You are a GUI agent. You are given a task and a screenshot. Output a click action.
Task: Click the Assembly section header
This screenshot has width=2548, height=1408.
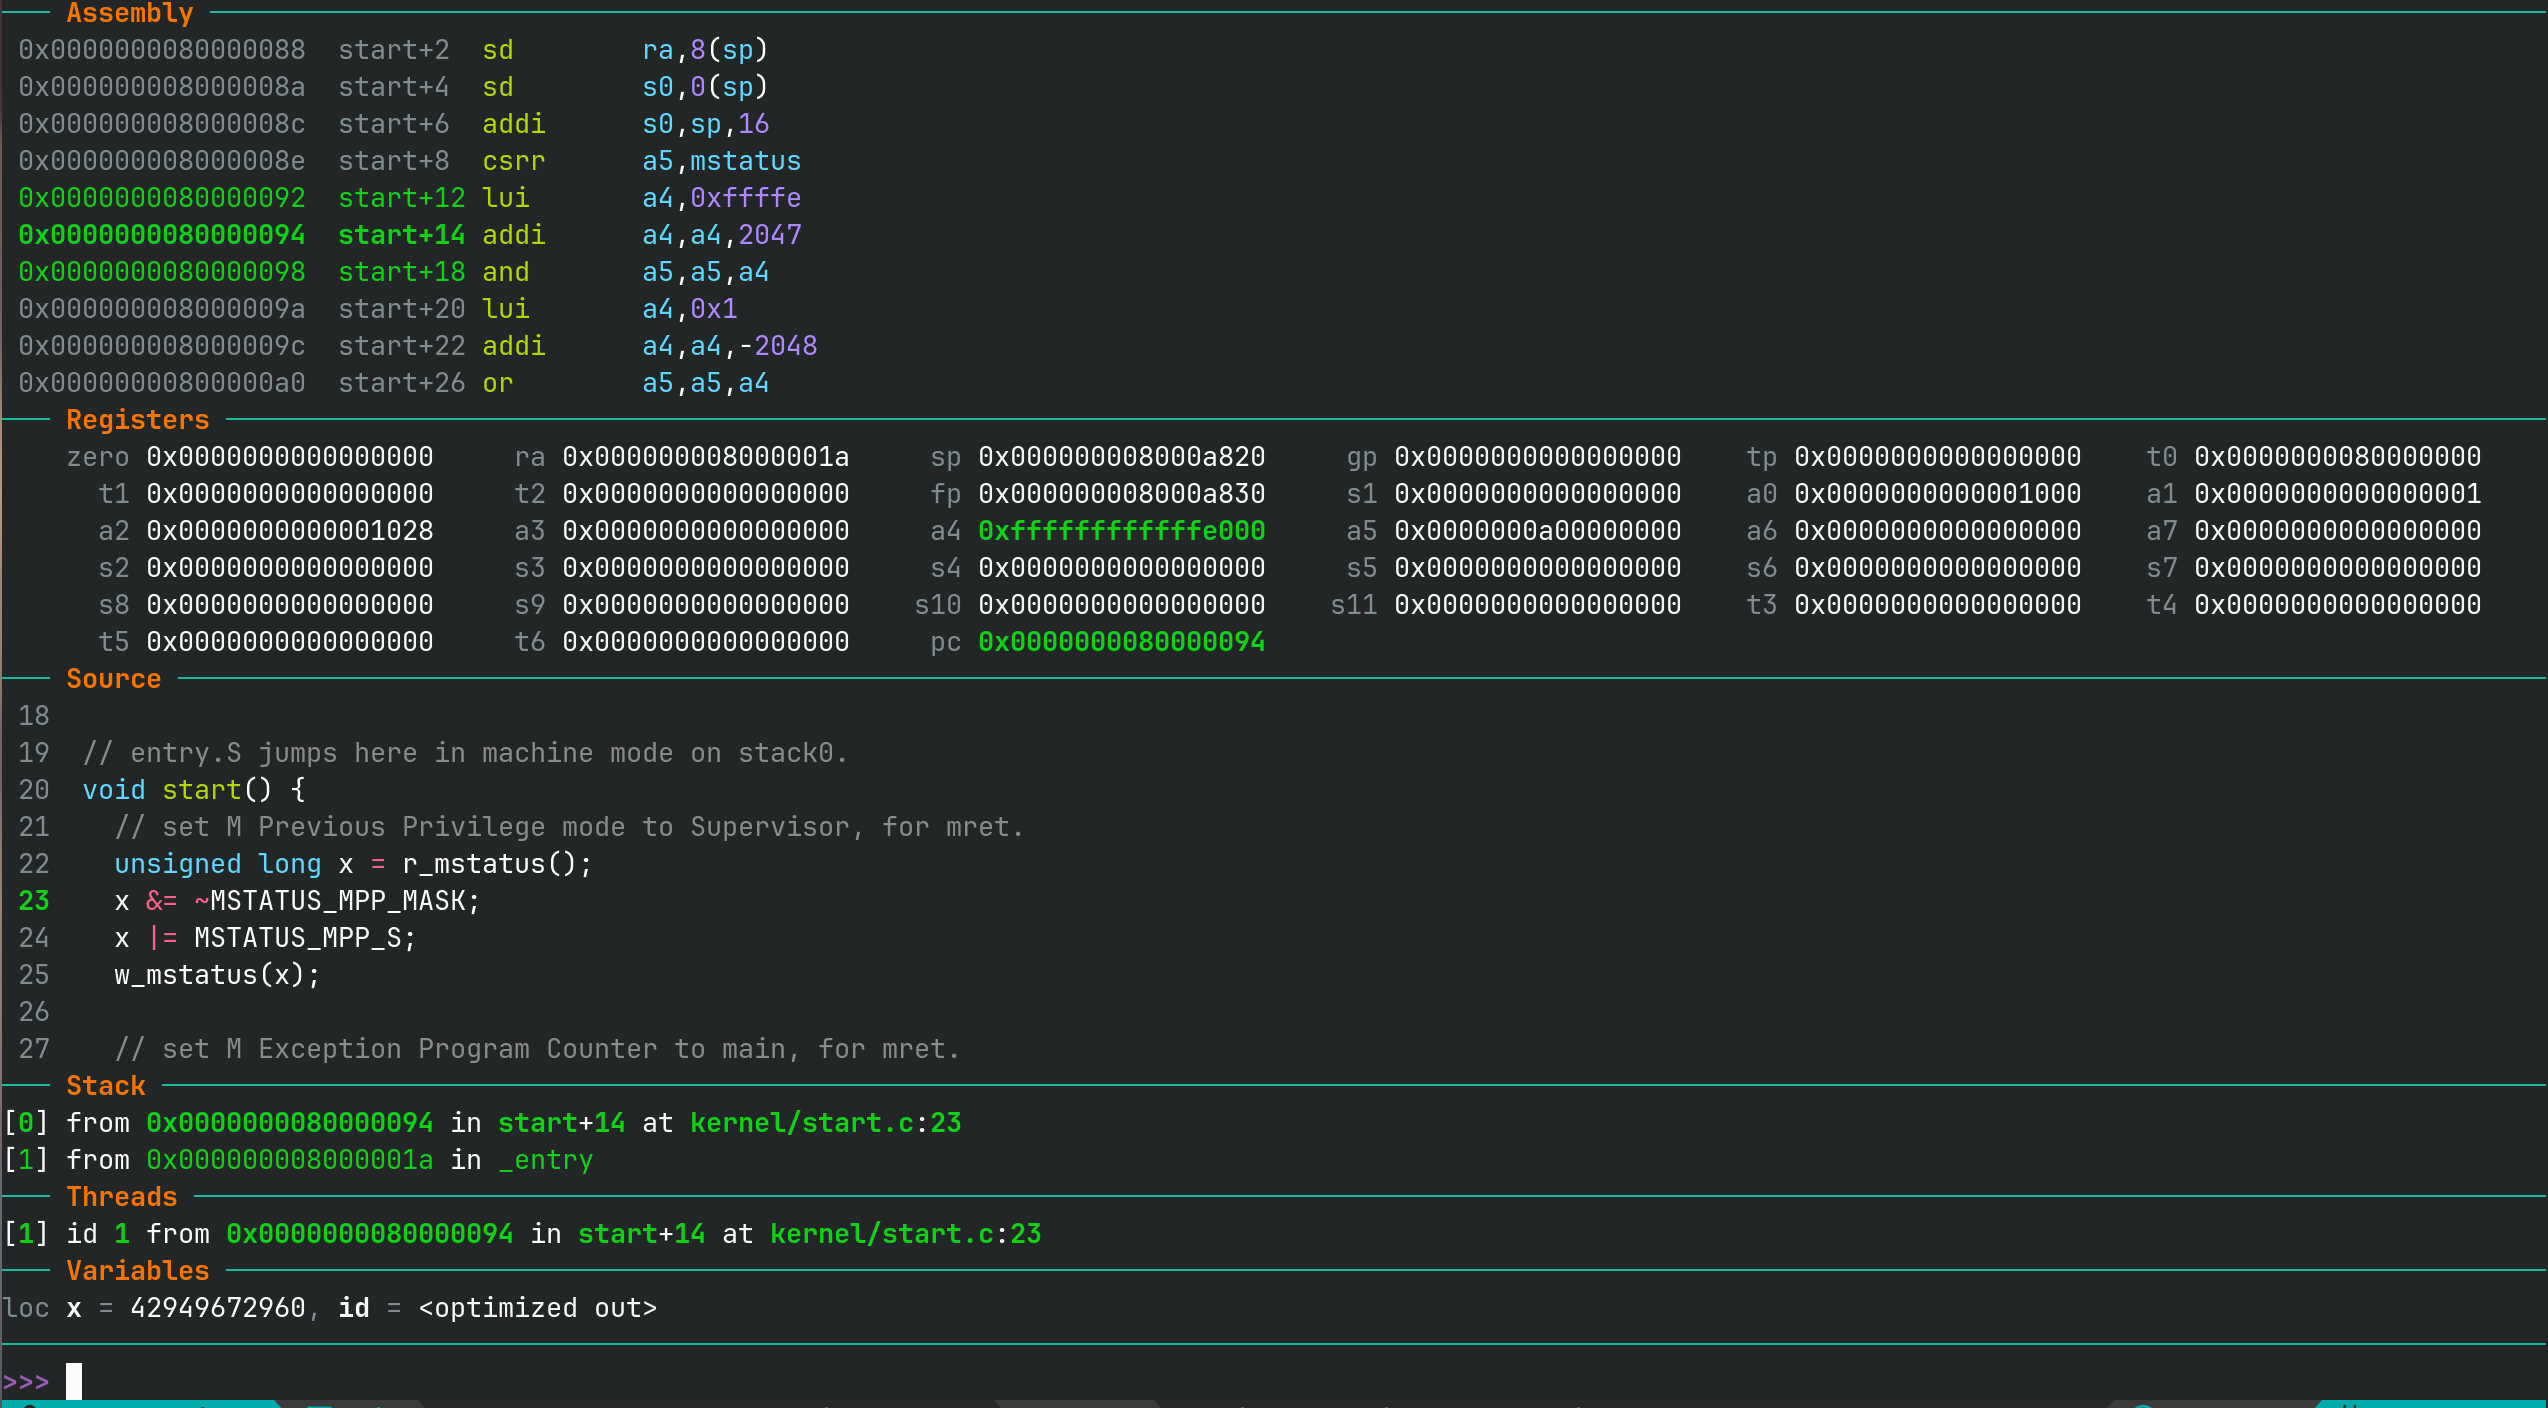pos(130,13)
